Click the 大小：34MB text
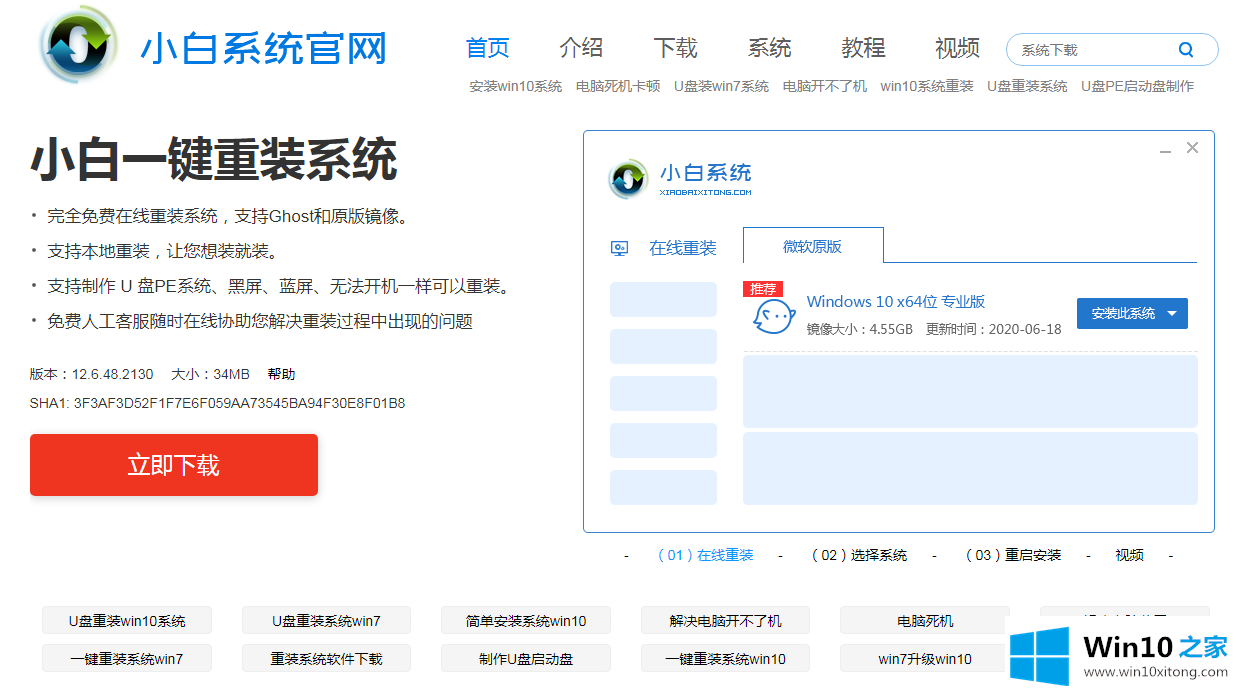The height and width of the screenshot is (698, 1240). tap(210, 374)
